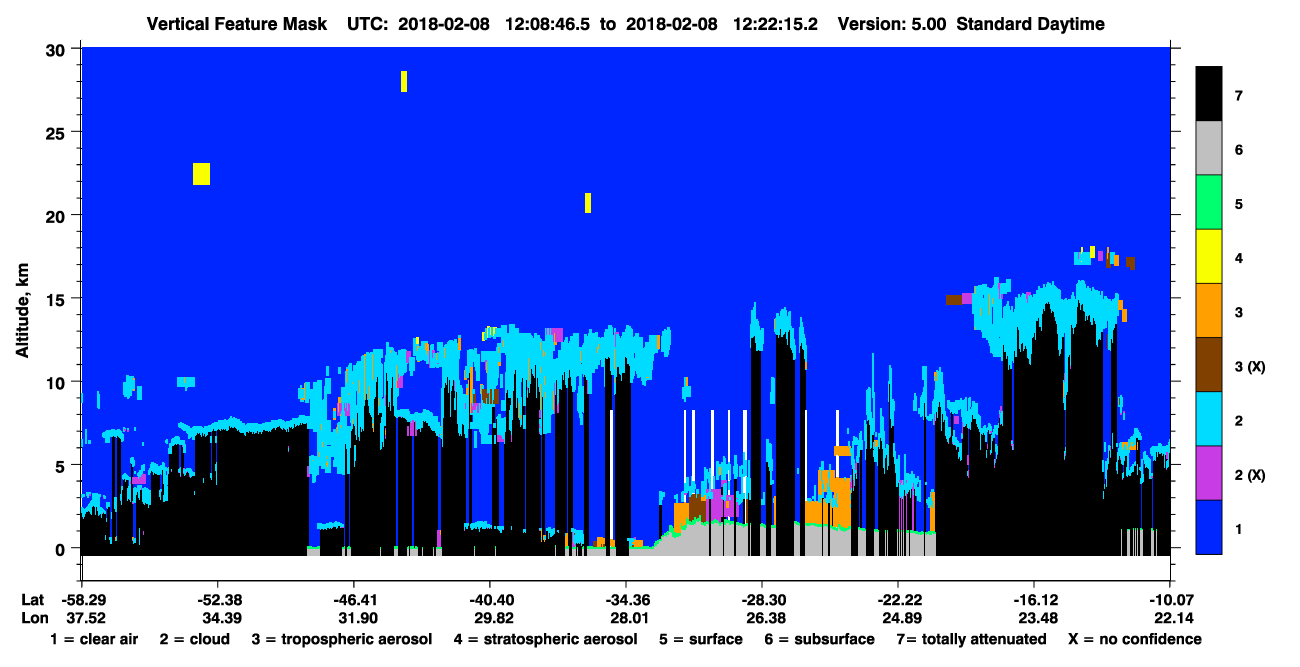Click the altitude tick label '20'
Image resolution: width=1300 pixels, height=667 pixels.
[x=58, y=215]
